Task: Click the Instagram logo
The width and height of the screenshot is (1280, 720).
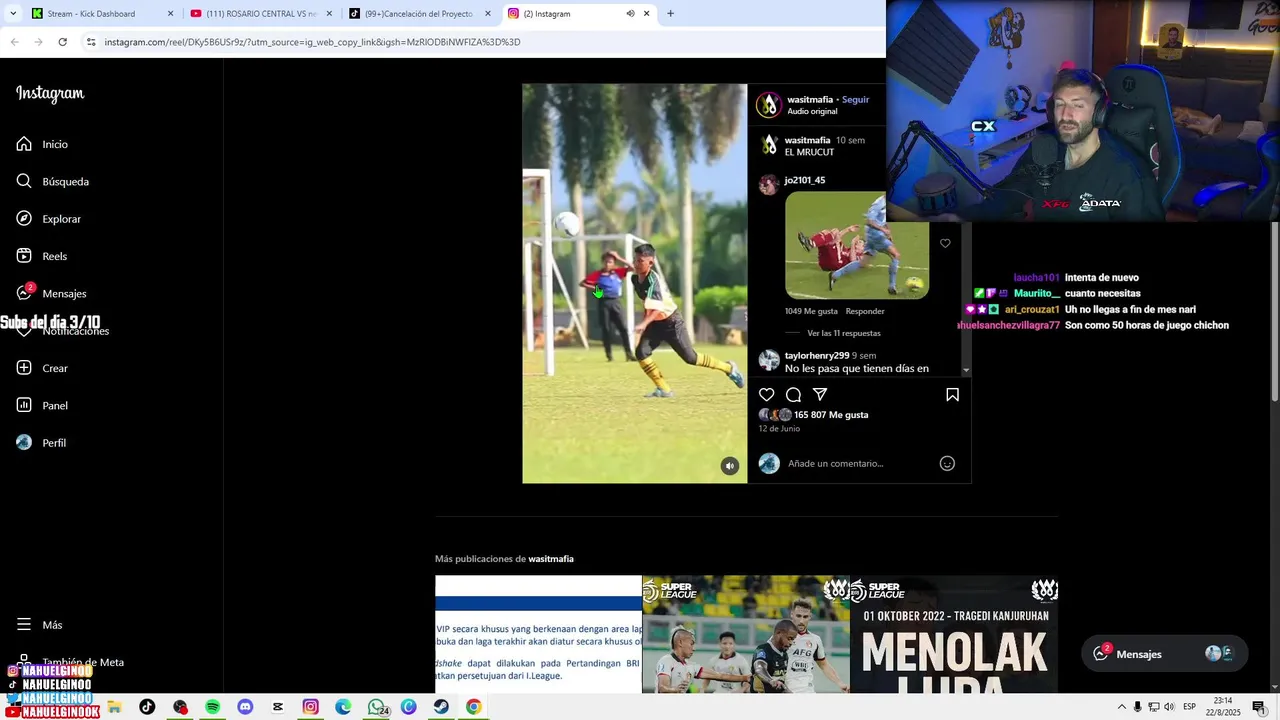Action: tap(50, 94)
